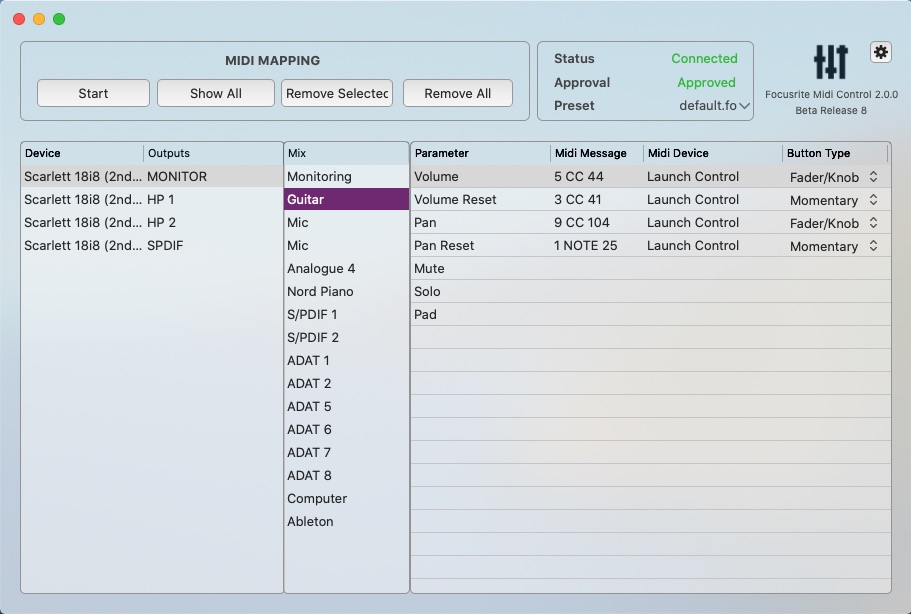This screenshot has height=614, width=911.
Task: Click the Approved approval text
Action: pos(706,82)
